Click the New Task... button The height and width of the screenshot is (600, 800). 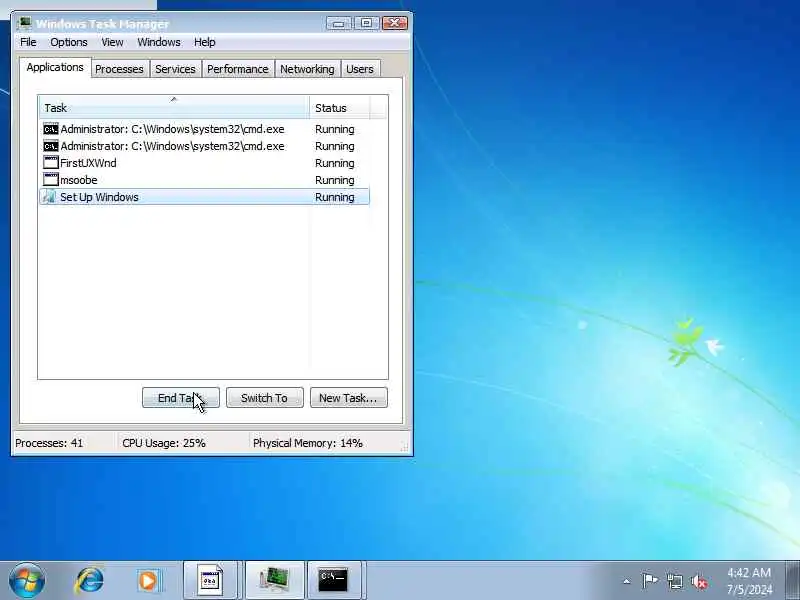click(348, 398)
